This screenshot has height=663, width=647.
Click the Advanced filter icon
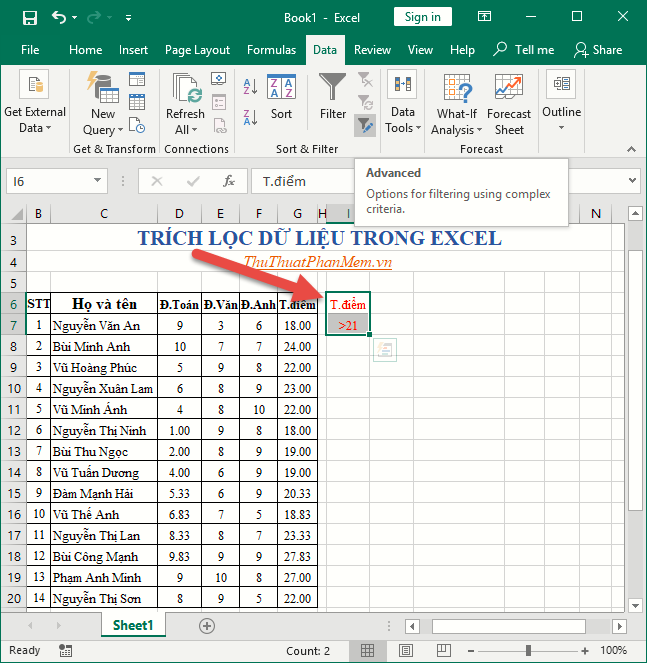pos(365,126)
